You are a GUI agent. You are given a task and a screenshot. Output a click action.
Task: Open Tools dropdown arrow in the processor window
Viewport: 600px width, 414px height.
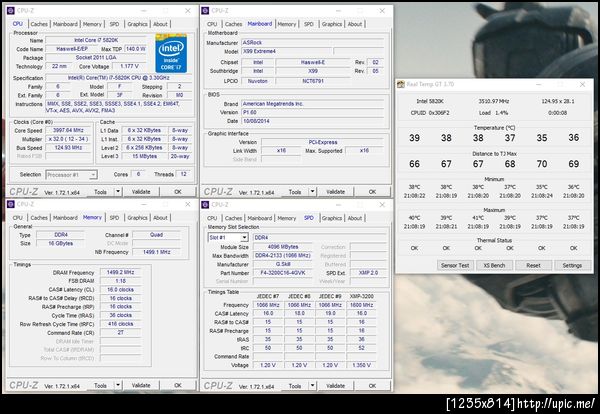click(x=119, y=190)
